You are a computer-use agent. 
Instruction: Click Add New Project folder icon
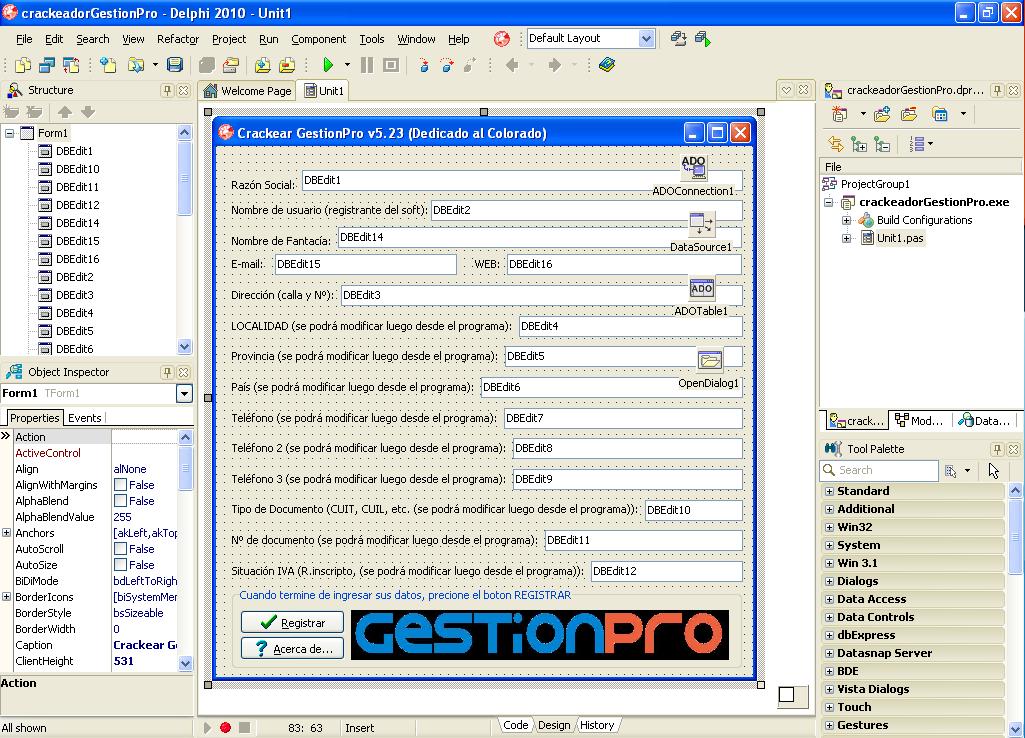tap(882, 114)
